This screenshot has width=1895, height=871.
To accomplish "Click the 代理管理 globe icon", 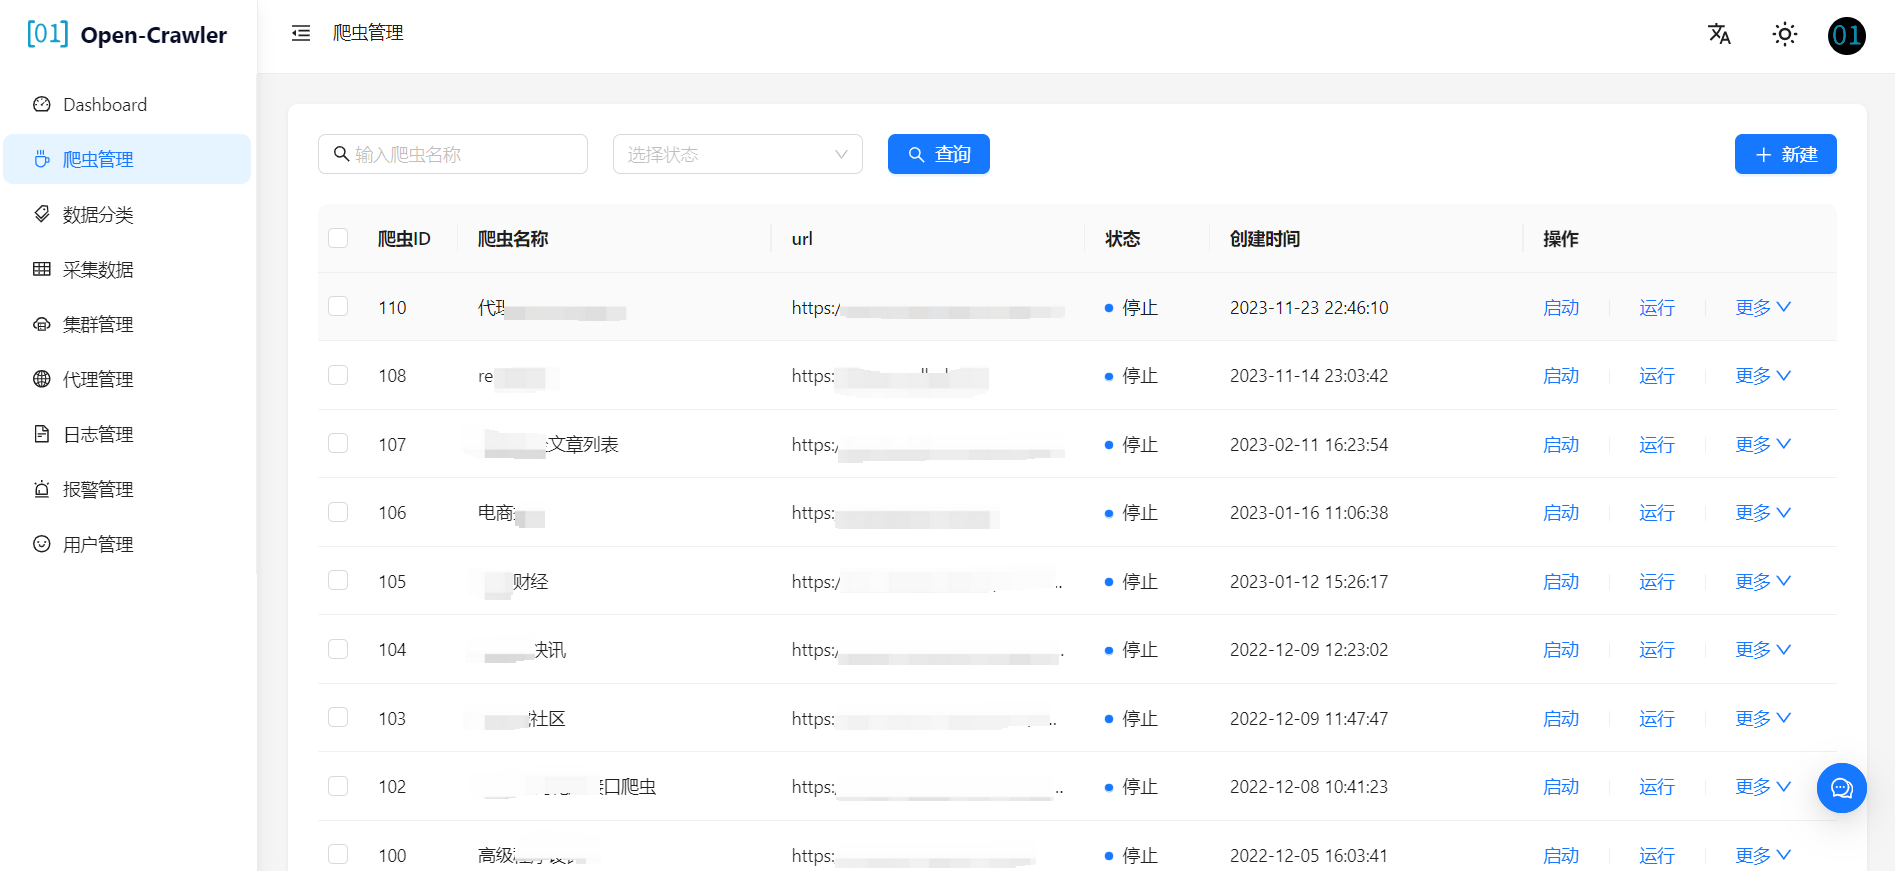I will (42, 379).
